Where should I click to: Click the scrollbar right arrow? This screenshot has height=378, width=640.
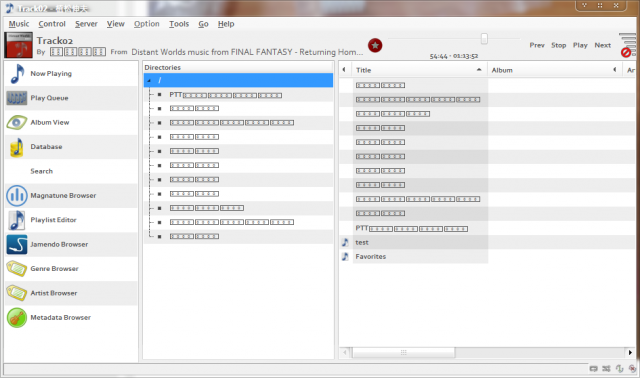click(630, 352)
